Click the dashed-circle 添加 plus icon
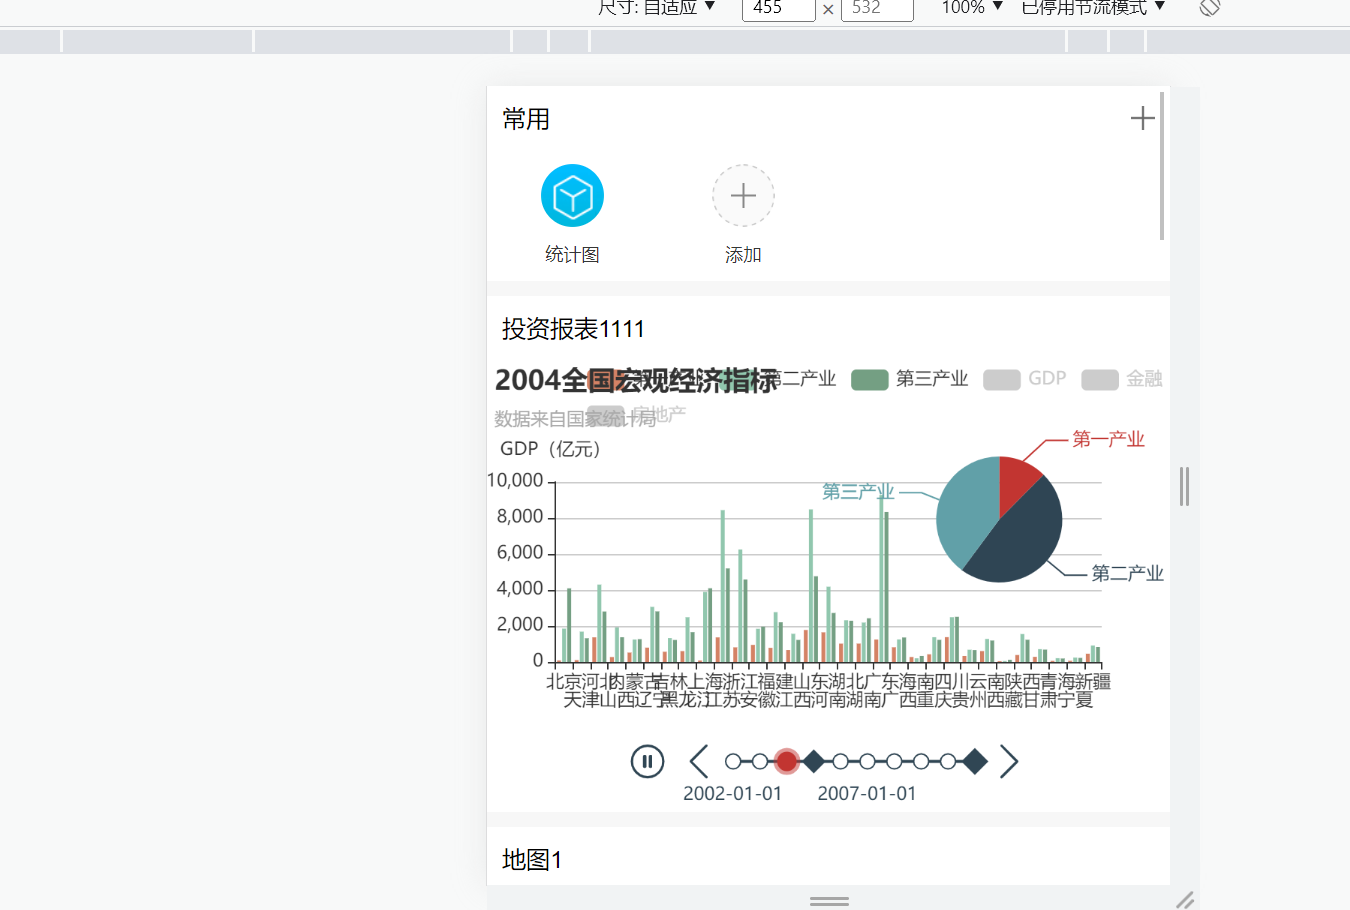Screen dimensions: 1350x910 click(x=743, y=196)
